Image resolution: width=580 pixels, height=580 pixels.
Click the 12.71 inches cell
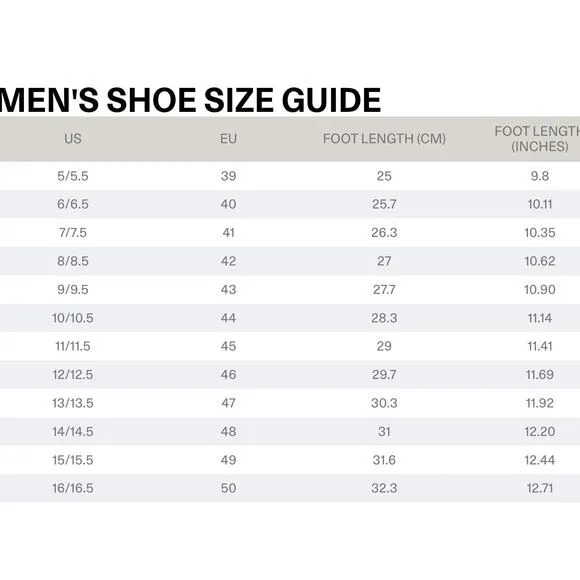pyautogui.click(x=540, y=488)
